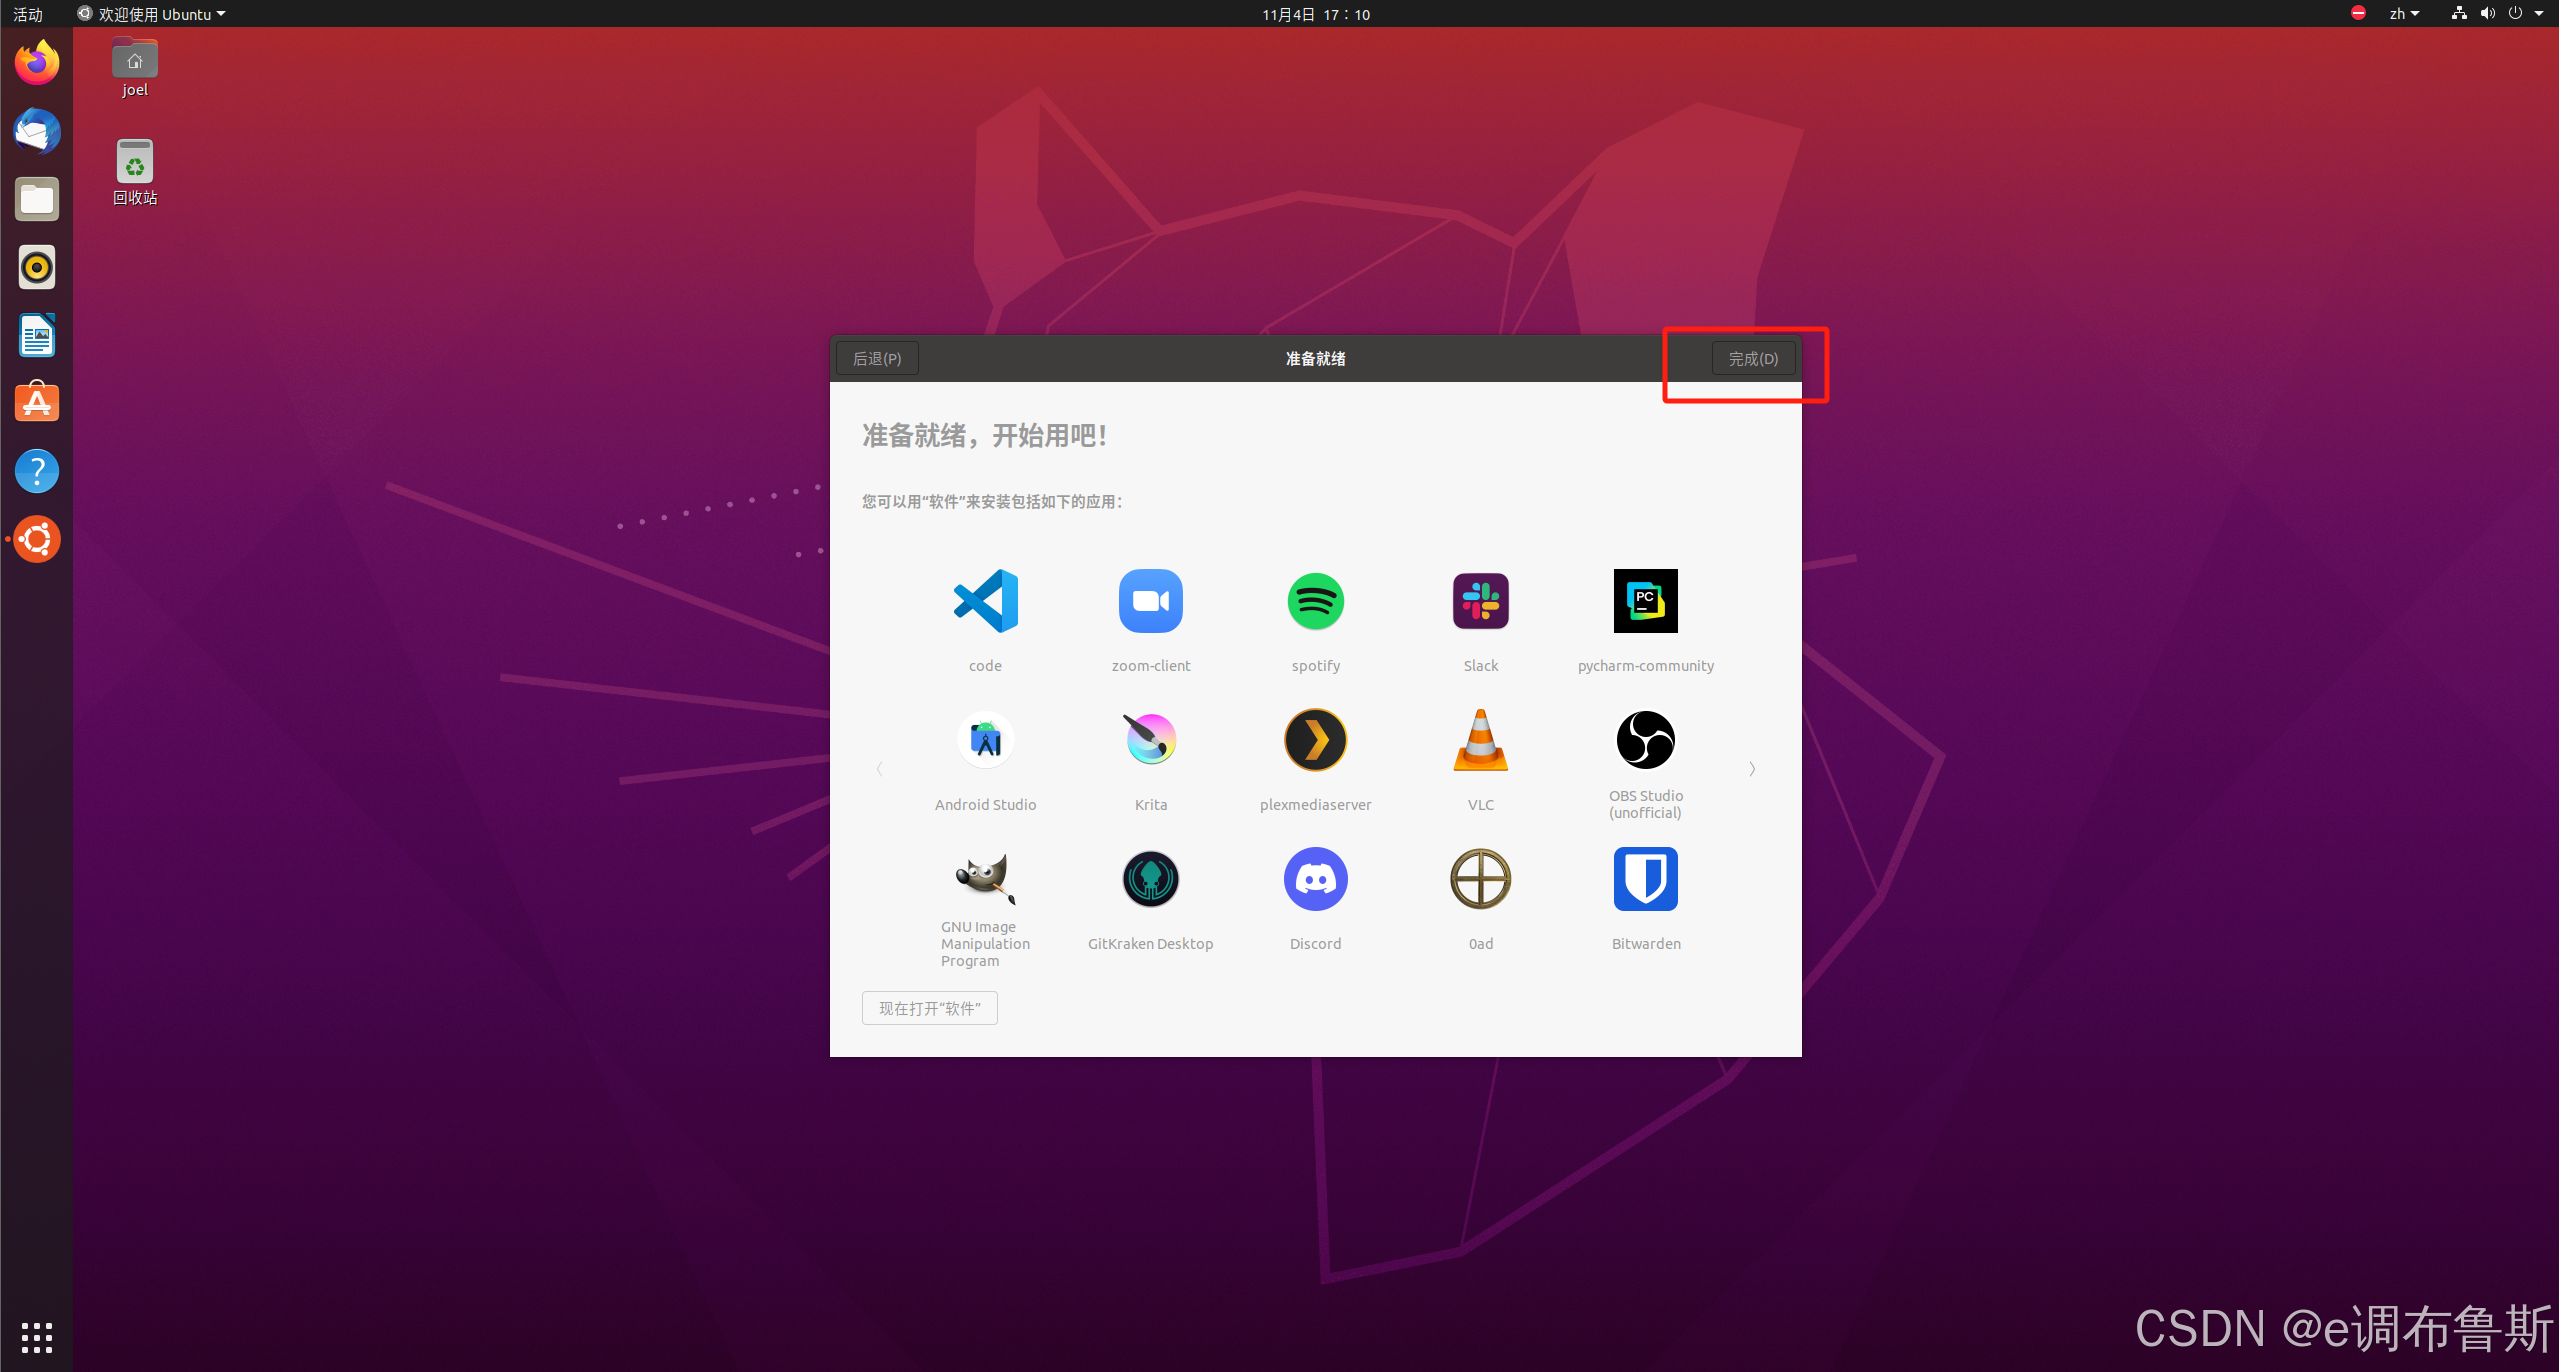Image resolution: width=2559 pixels, height=1372 pixels.
Task: Open Ubuntu Software from the dock
Action: click(37, 403)
